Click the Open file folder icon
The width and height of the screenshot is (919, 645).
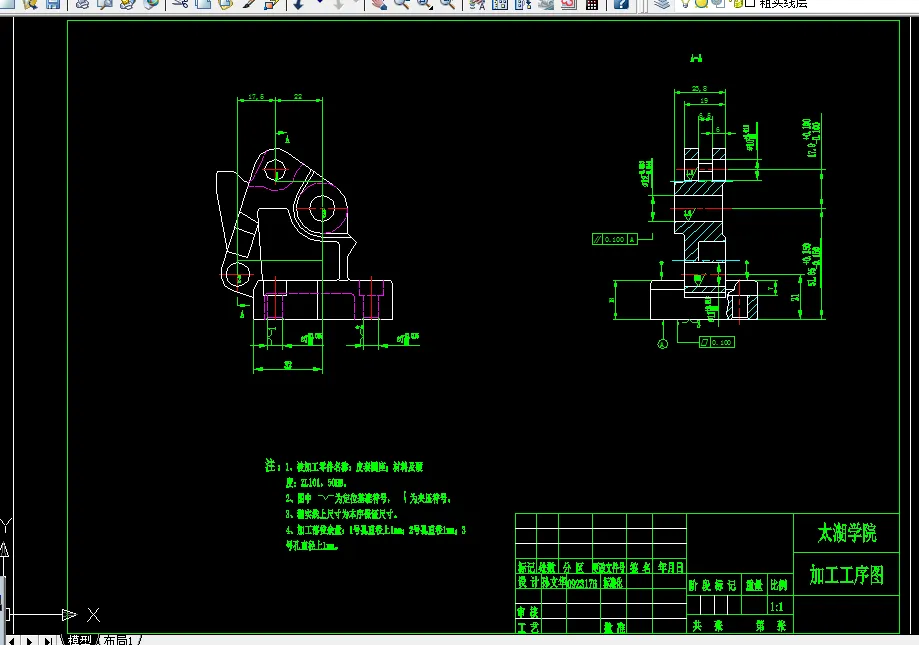click(30, 4)
